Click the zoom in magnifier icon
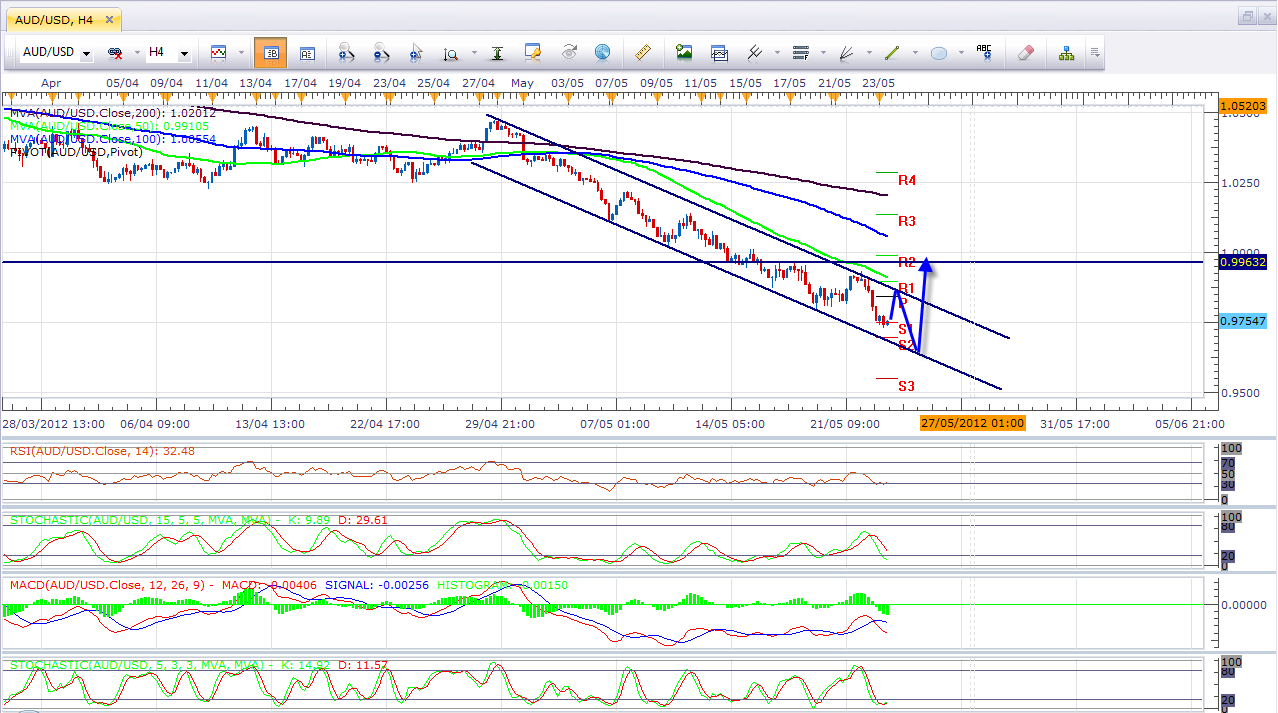The image size is (1278, 713). point(347,52)
